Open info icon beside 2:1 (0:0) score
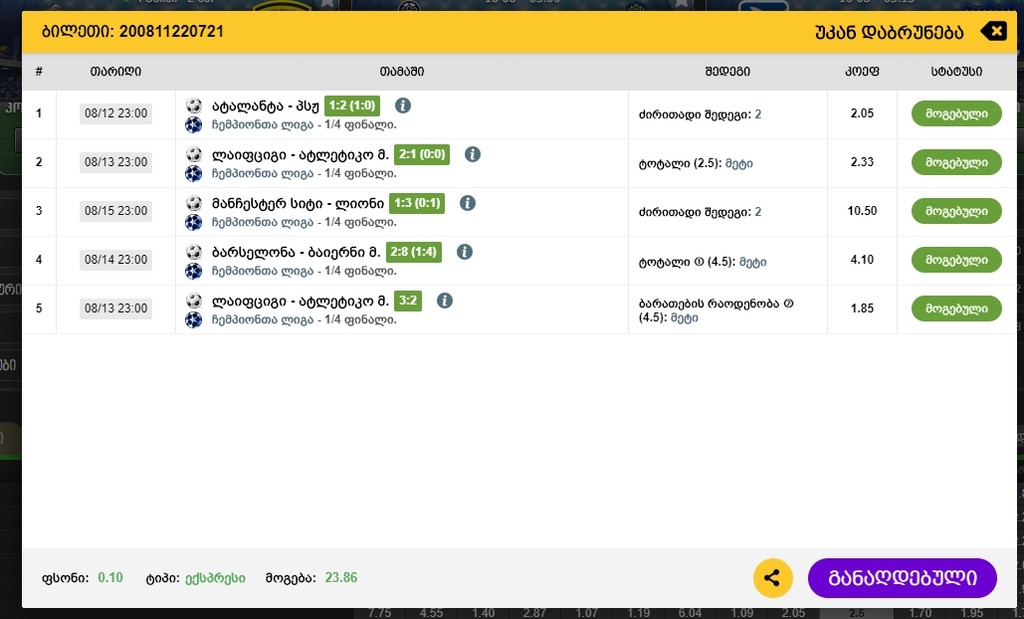 [472, 154]
